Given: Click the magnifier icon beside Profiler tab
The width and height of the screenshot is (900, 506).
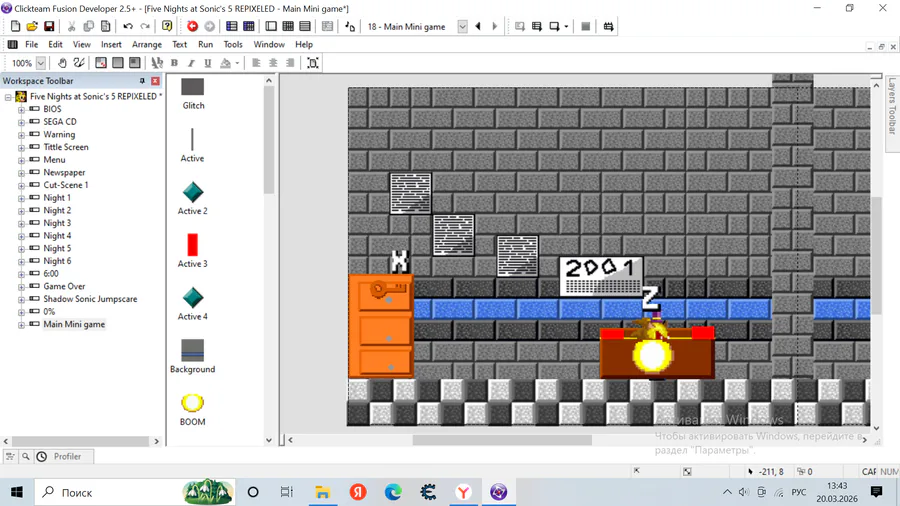Looking at the screenshot, I should pos(26,457).
